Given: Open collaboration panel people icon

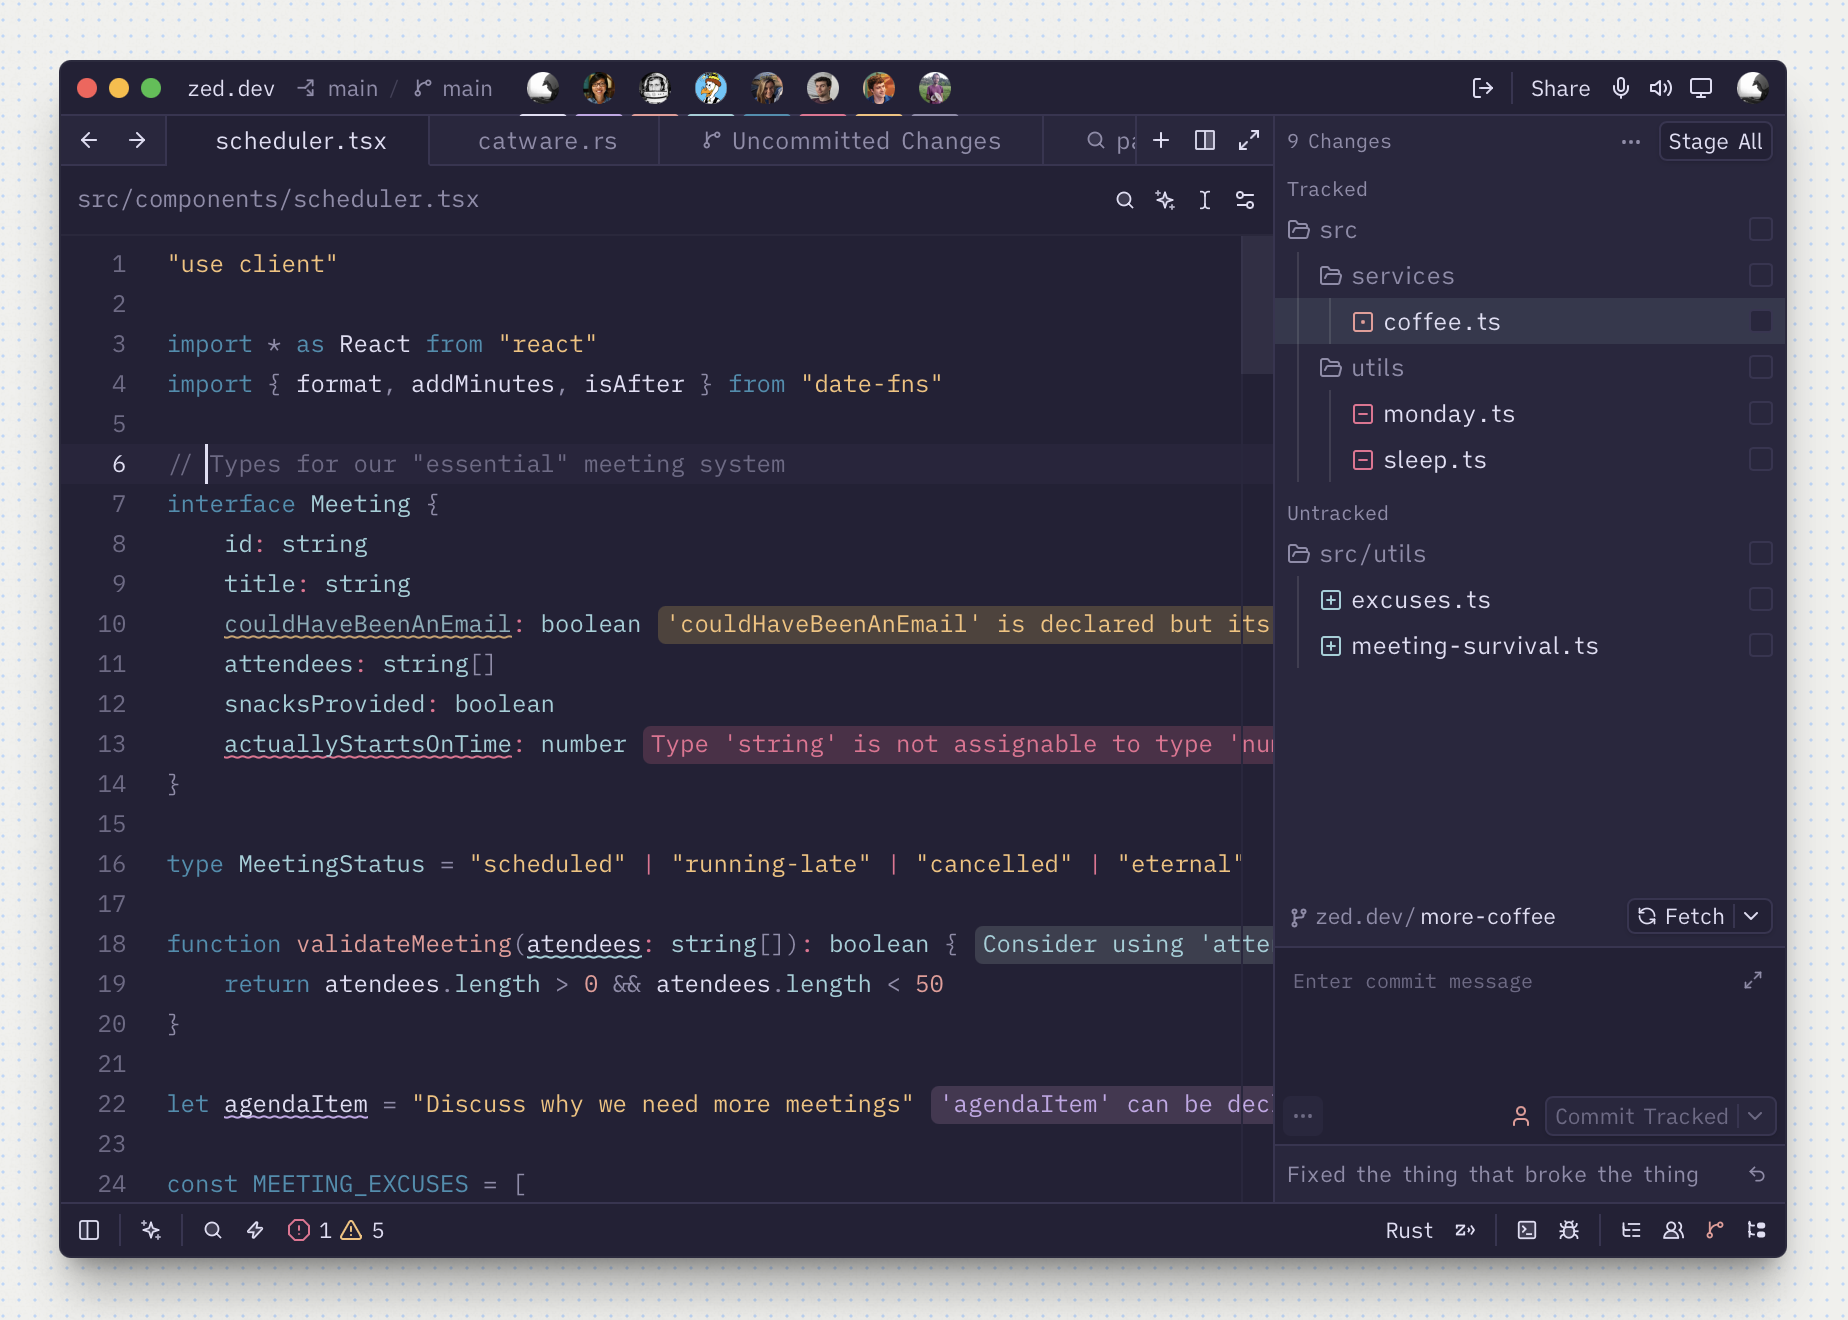Looking at the screenshot, I should pos(1673,1230).
